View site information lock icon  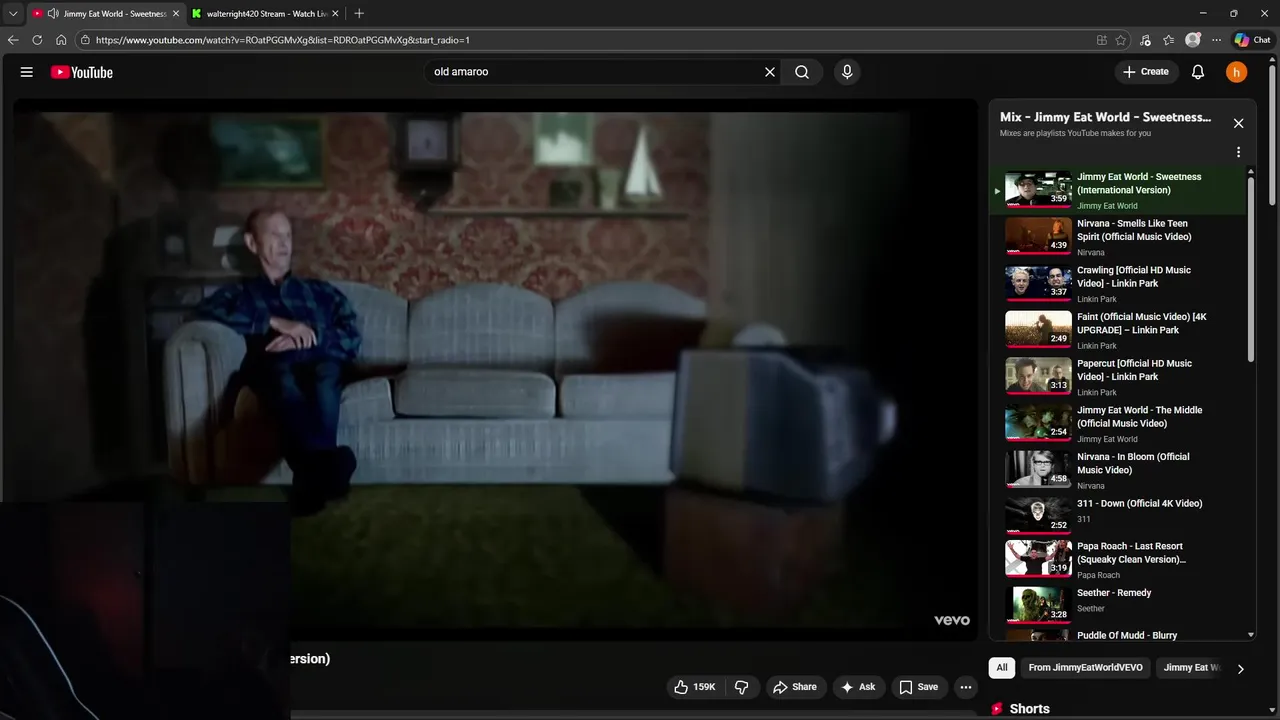[x=86, y=40]
